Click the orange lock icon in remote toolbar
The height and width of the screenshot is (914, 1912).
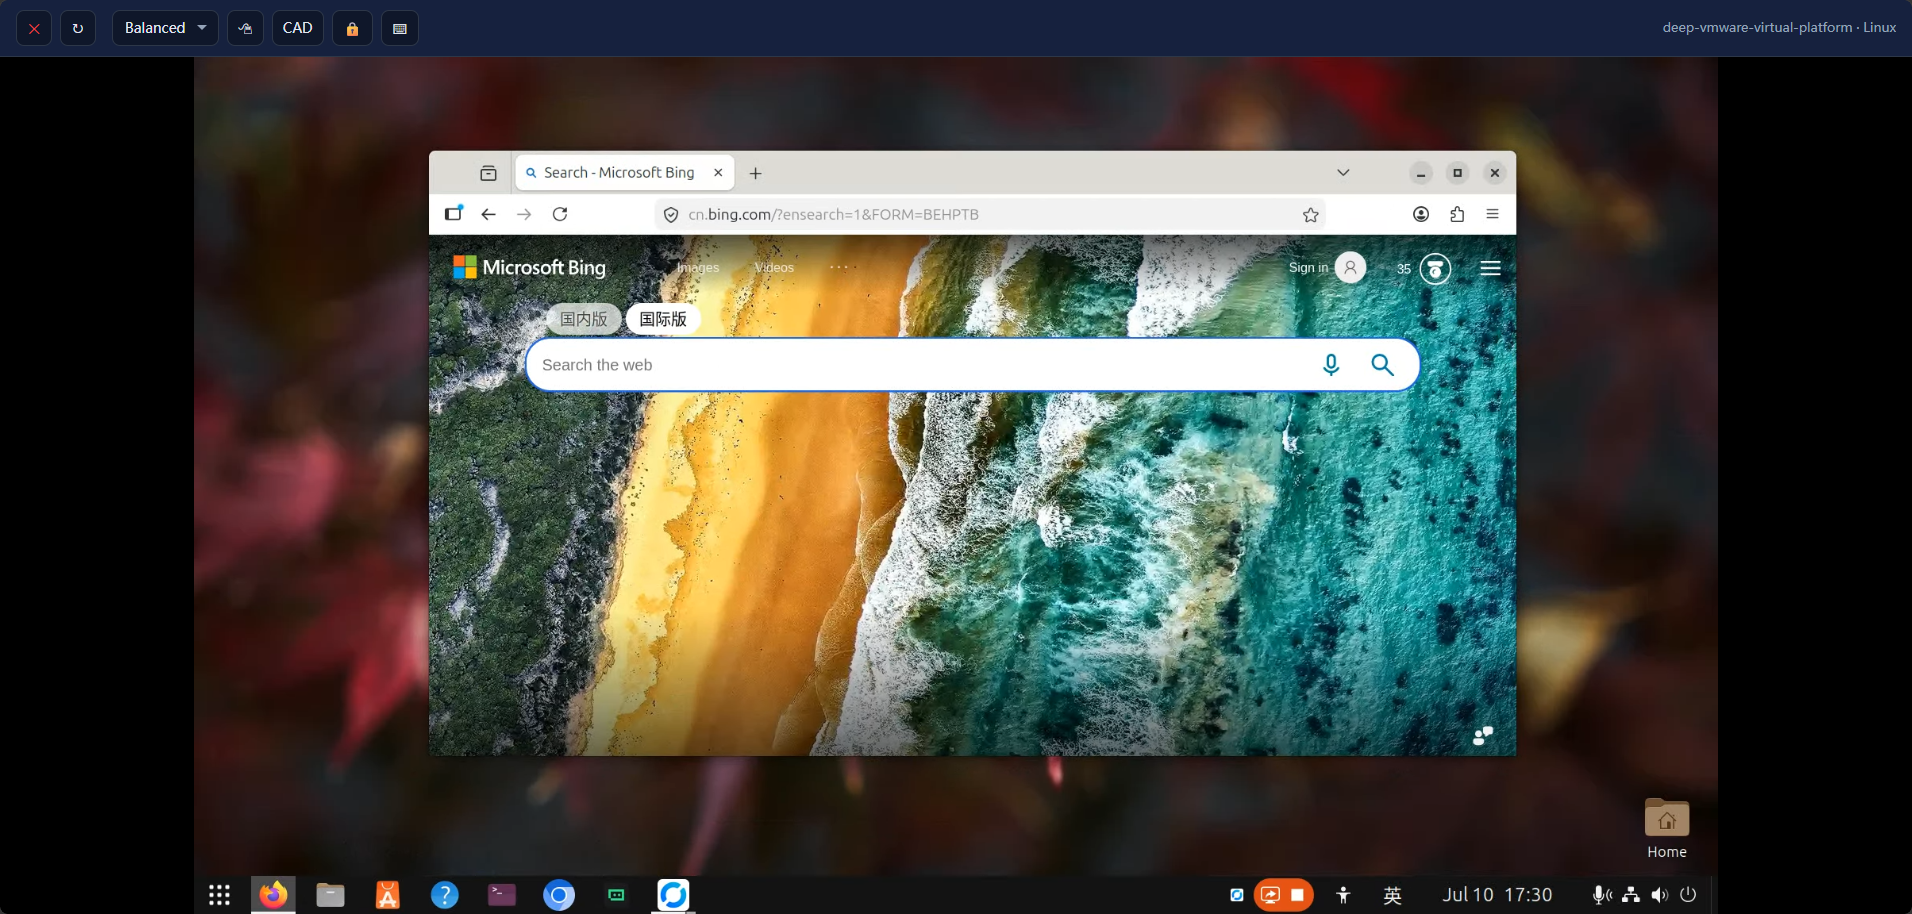[x=352, y=28]
